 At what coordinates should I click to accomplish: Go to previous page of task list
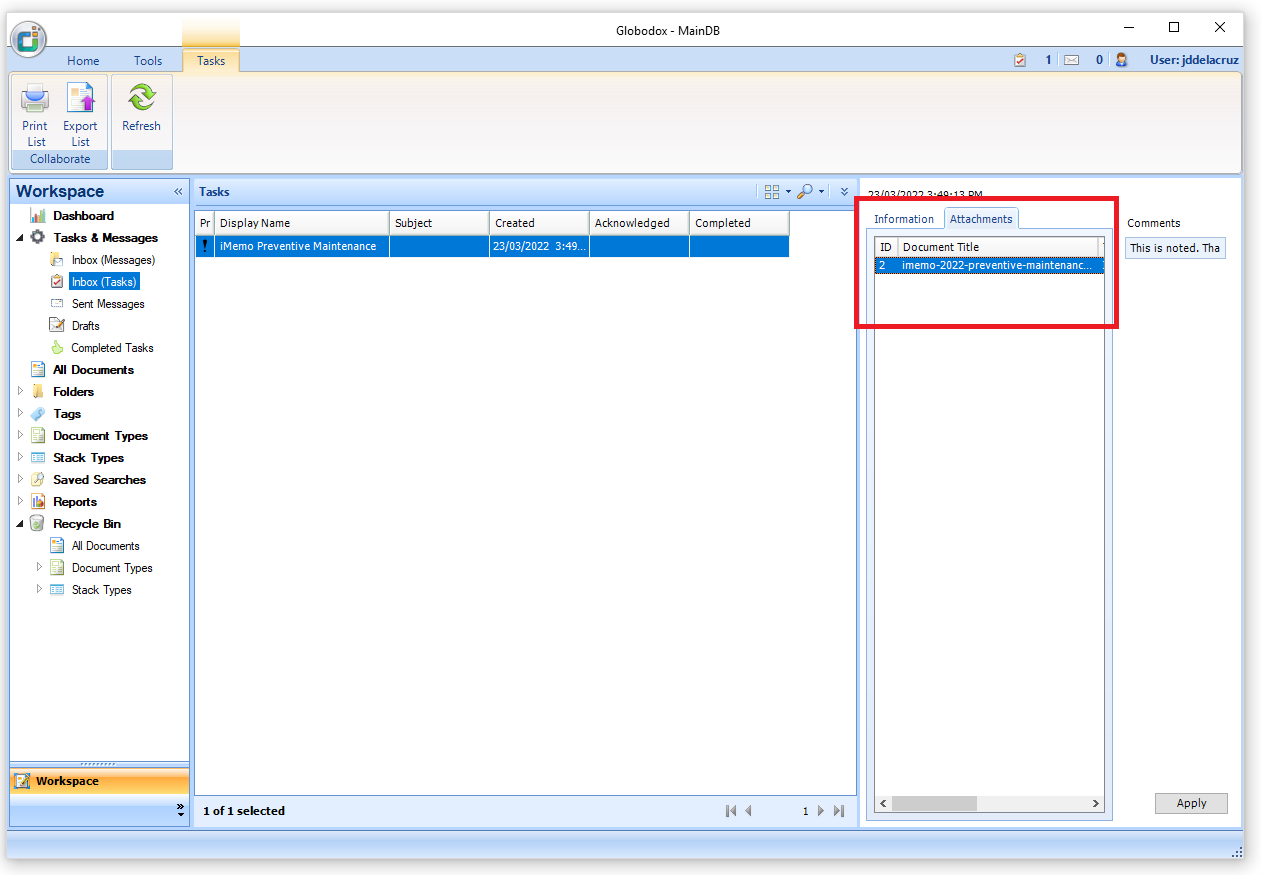coord(748,811)
